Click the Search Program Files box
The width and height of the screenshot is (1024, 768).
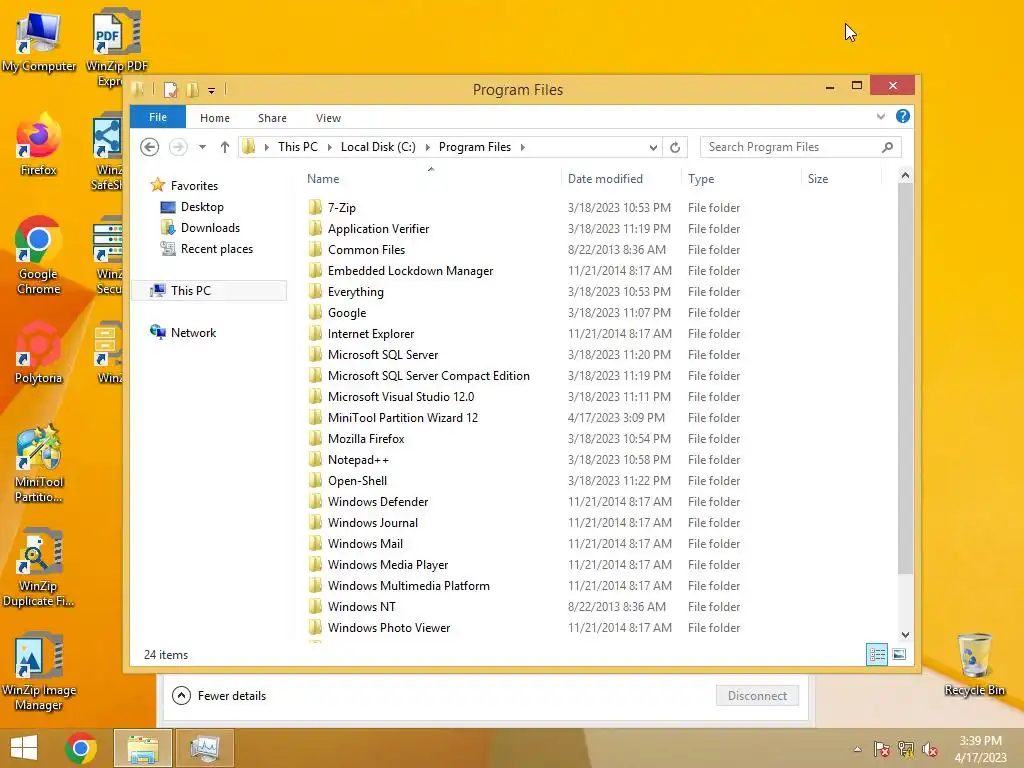click(x=801, y=147)
